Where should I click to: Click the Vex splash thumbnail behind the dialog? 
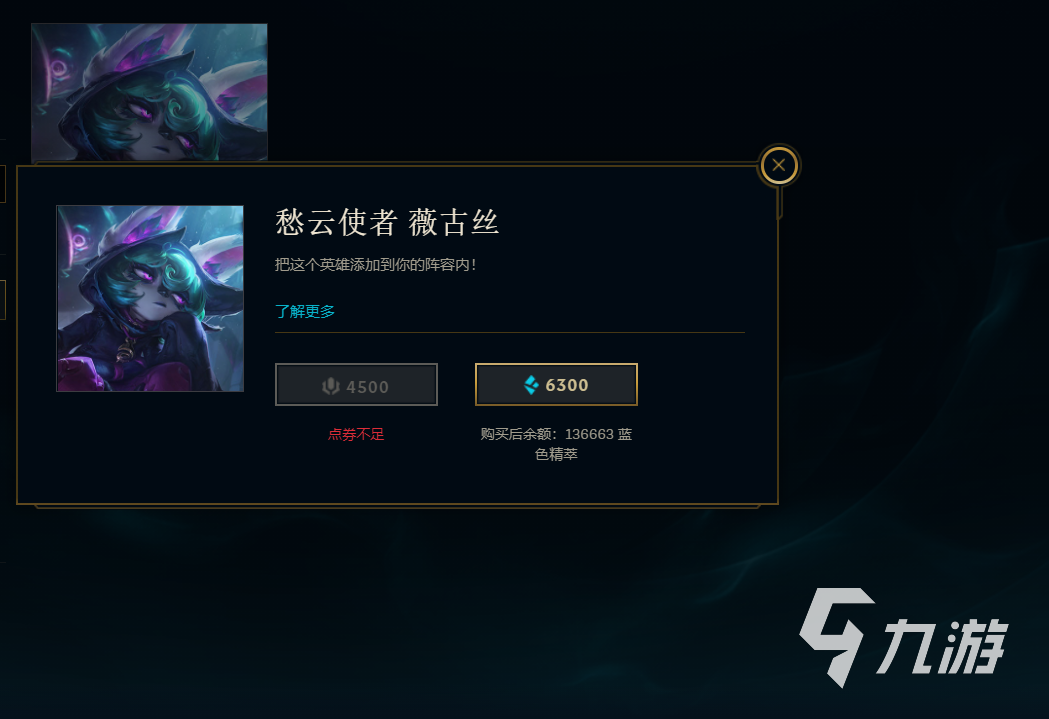tap(149, 92)
